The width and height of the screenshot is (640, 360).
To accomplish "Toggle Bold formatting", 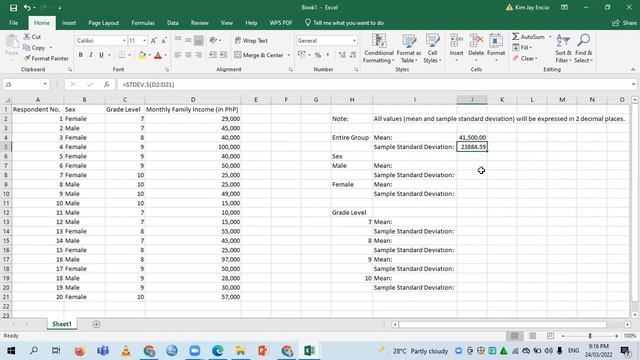I will click(81, 55).
